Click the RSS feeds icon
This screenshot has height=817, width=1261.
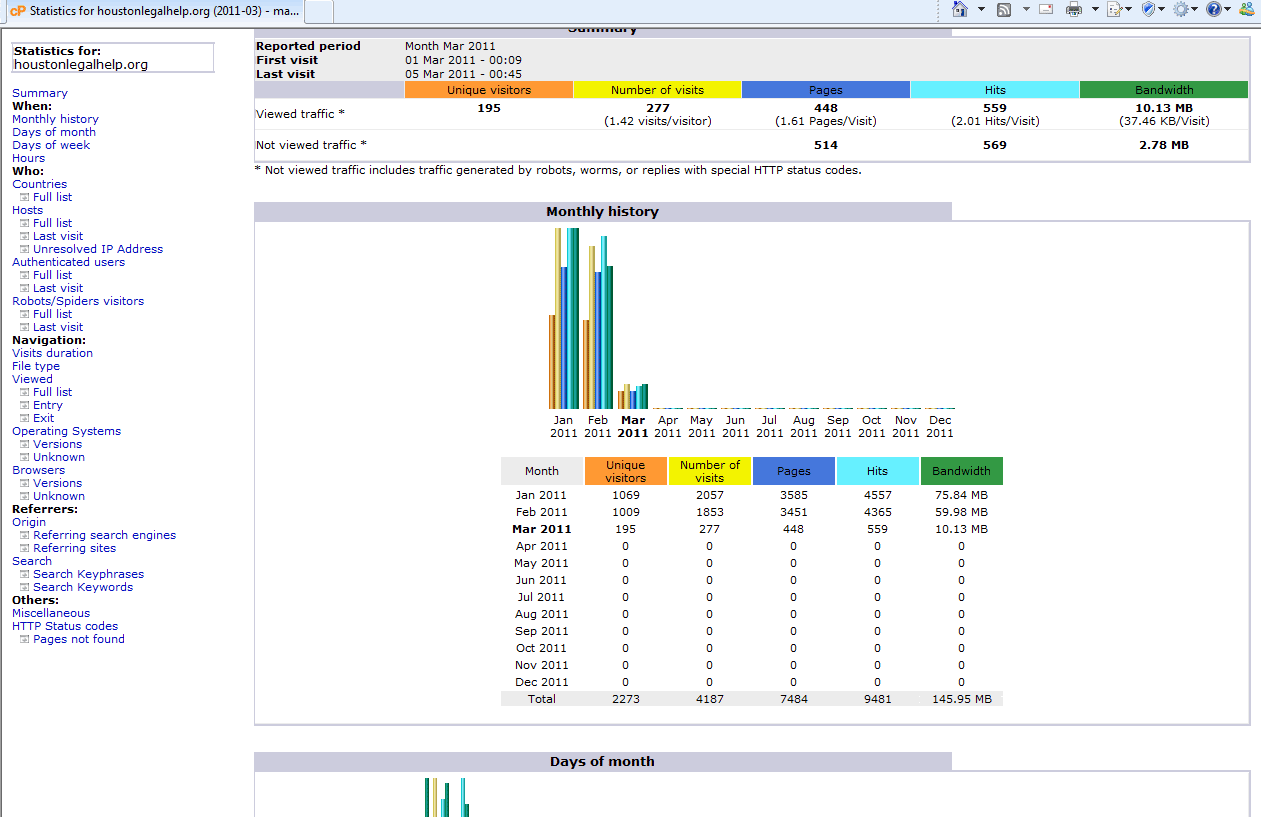point(1003,9)
